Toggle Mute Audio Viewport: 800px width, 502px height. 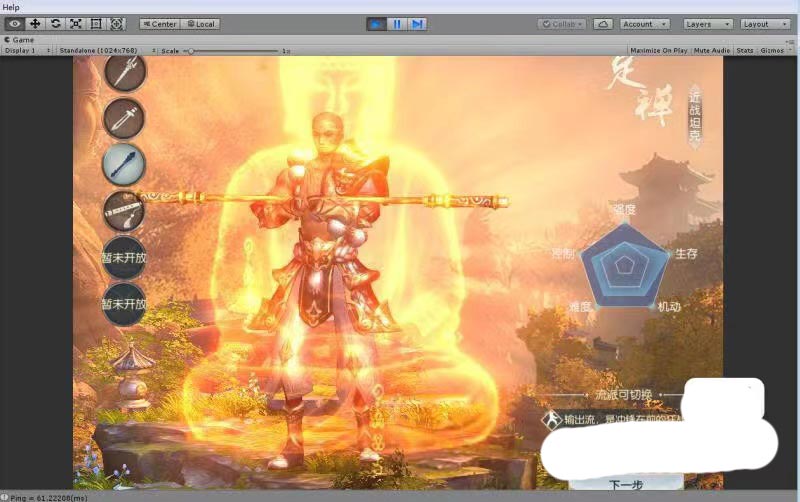[712, 51]
